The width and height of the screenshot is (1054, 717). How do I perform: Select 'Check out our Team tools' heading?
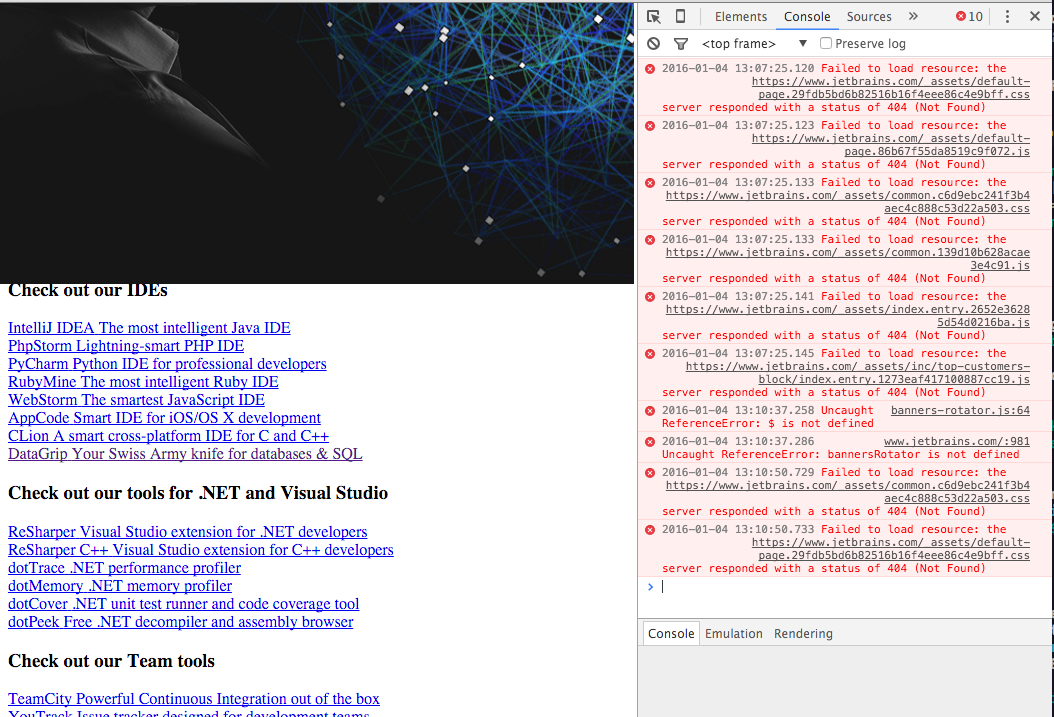tap(112, 661)
